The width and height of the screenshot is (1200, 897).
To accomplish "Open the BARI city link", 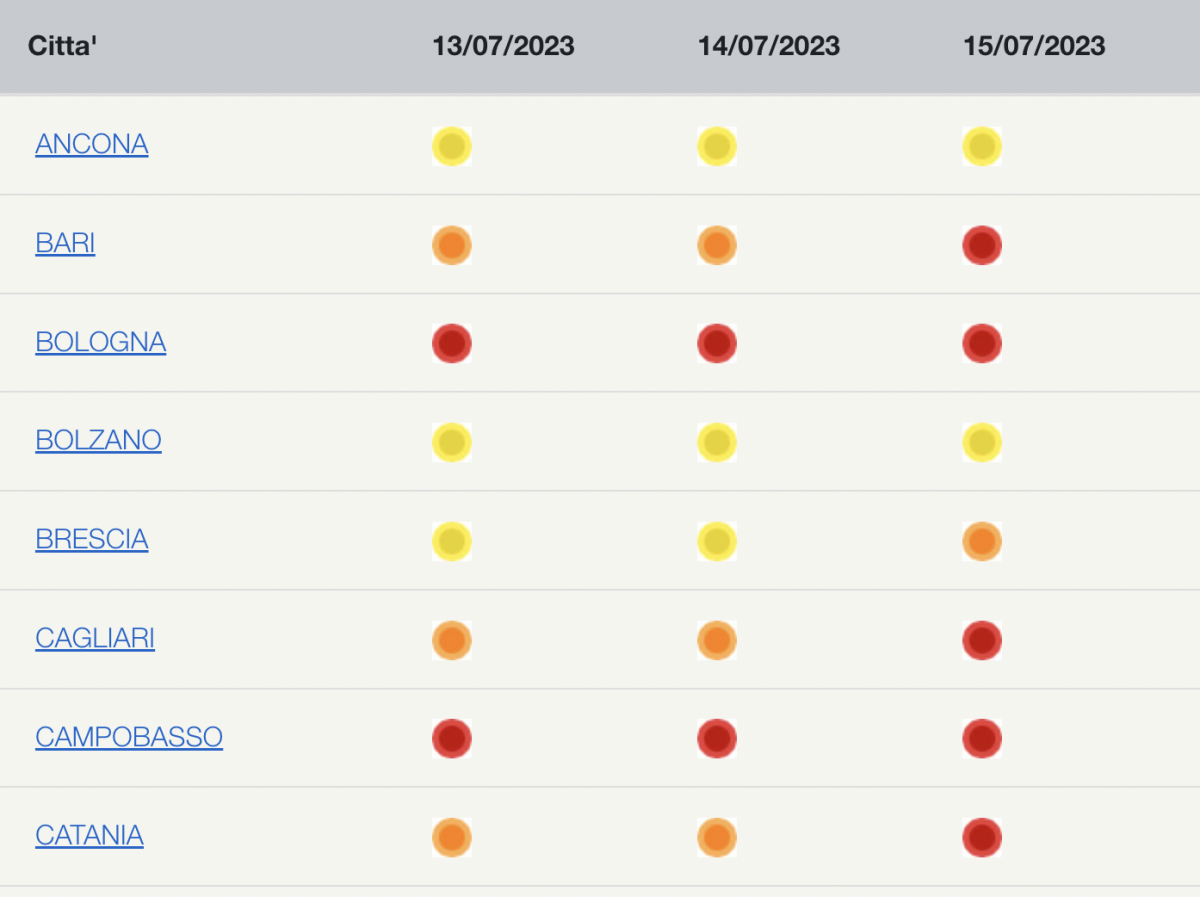I will [x=65, y=244].
